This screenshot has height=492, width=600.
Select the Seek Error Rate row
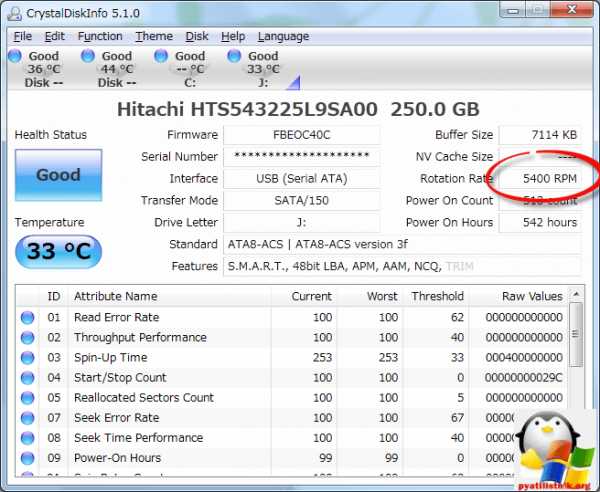292,418
